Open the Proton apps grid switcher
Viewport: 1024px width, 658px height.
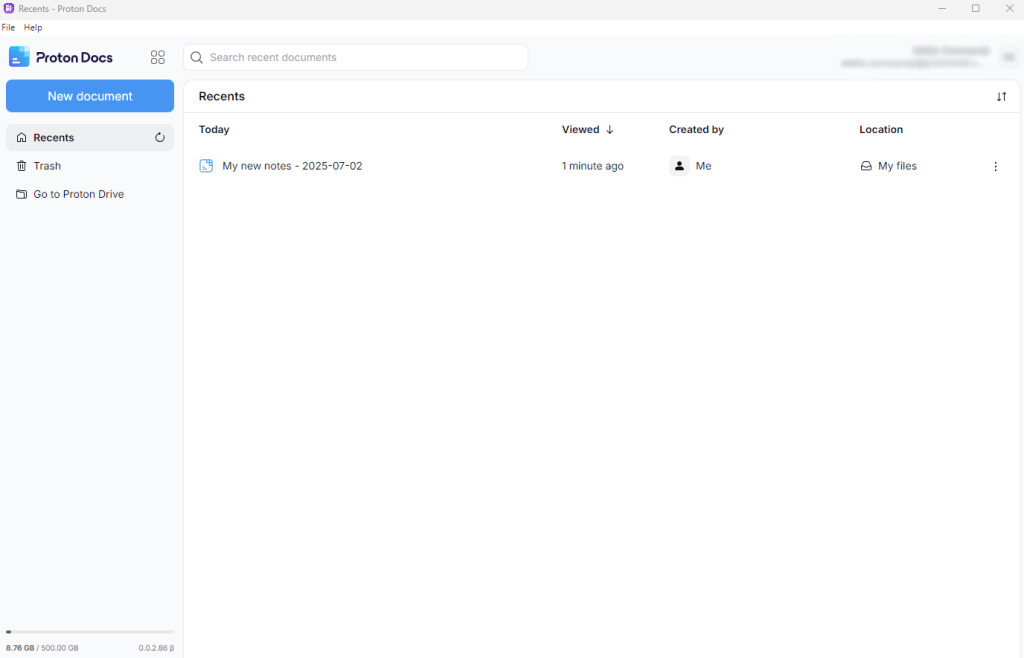157,57
